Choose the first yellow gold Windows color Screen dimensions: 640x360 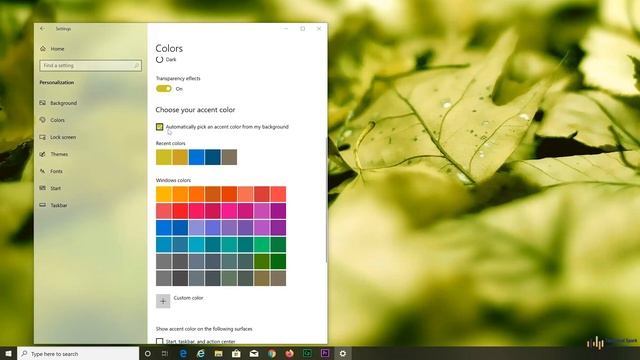[x=164, y=194]
